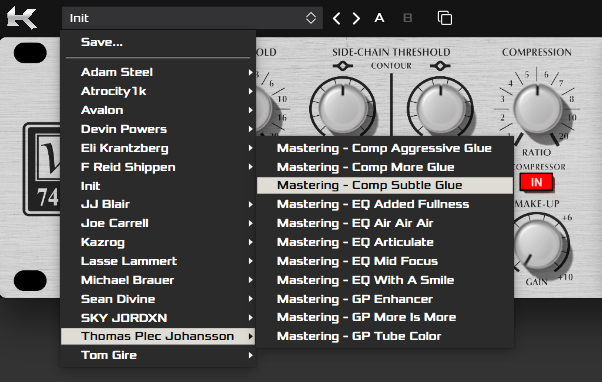
Task: Load Mastering - EQ With A Smile preset
Action: (385, 280)
